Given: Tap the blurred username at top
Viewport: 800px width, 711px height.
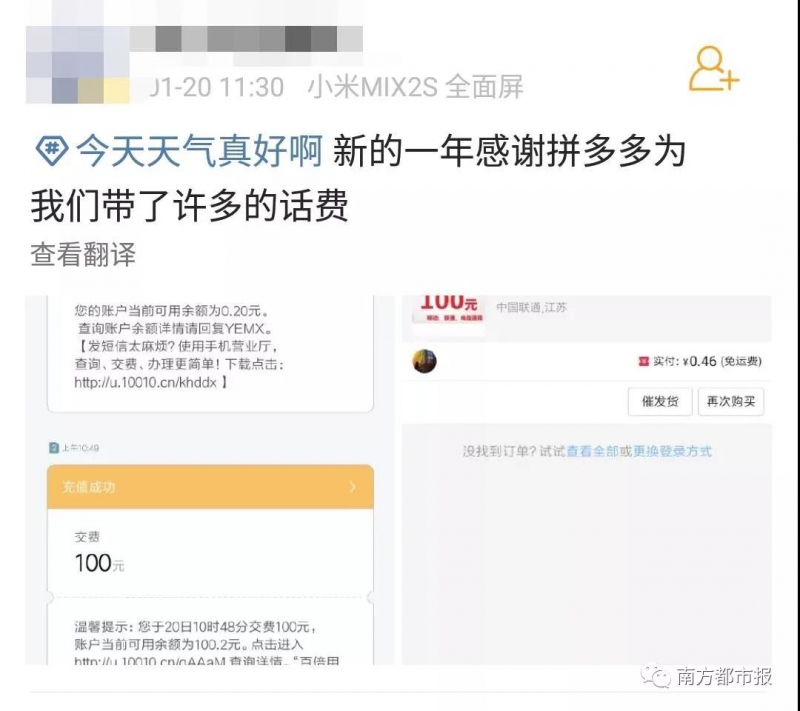Looking at the screenshot, I should click(x=246, y=39).
